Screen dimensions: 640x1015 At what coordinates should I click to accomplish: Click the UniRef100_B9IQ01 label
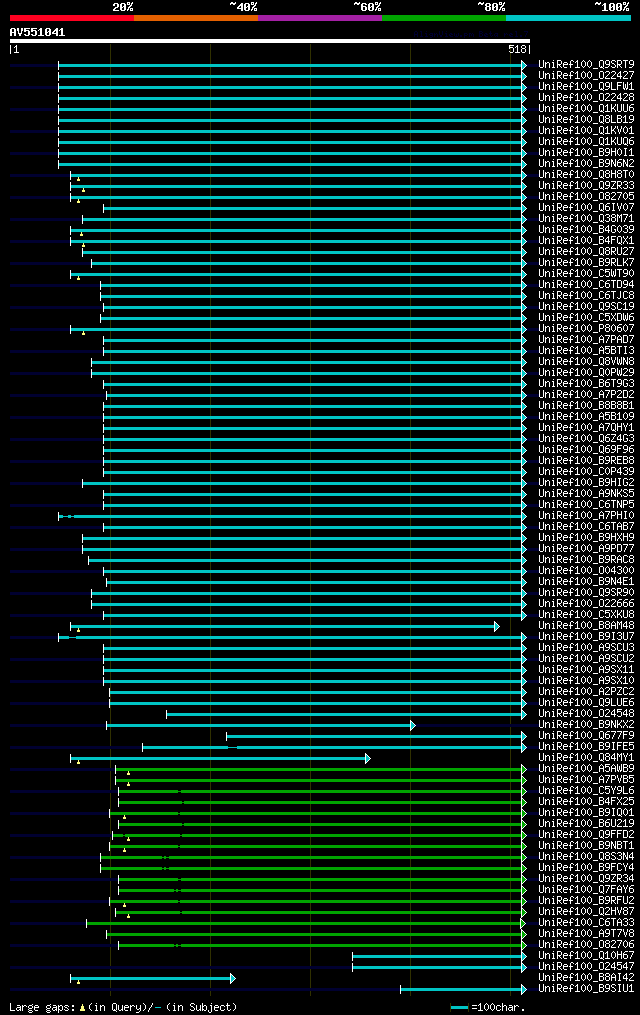click(586, 813)
